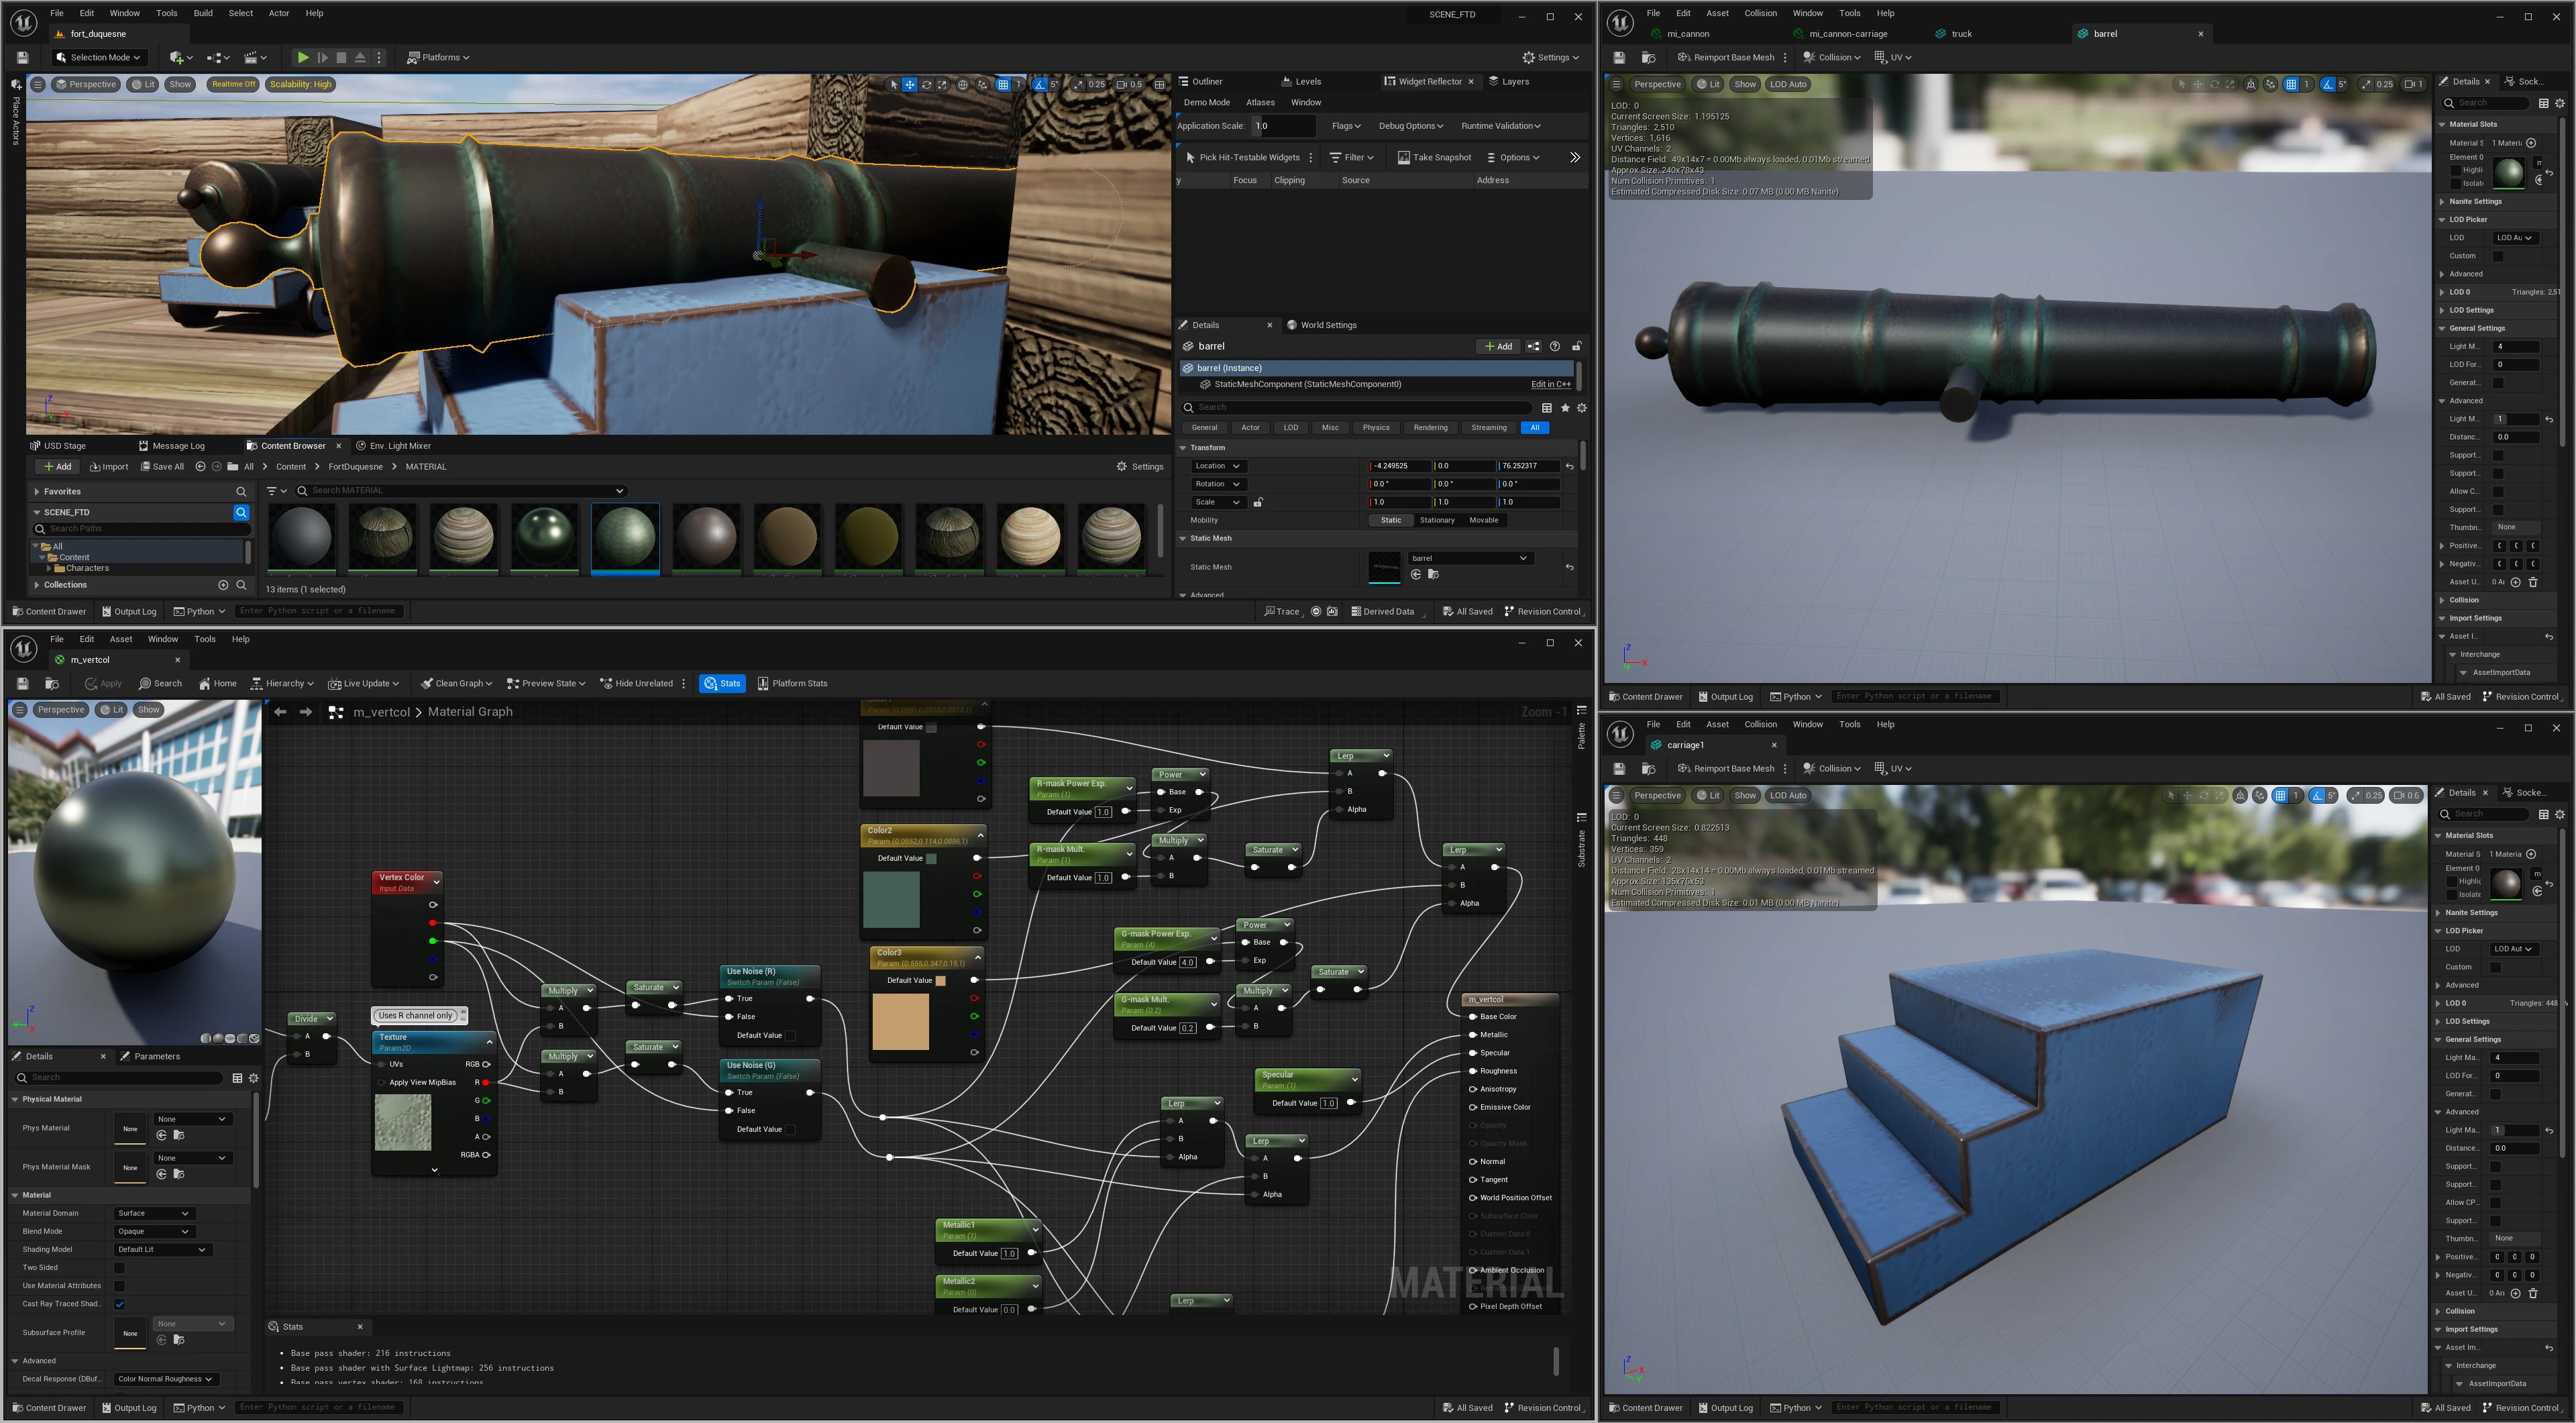Click the green Play button in the level toolbar
2576x1423 pixels.
pyautogui.click(x=302, y=58)
